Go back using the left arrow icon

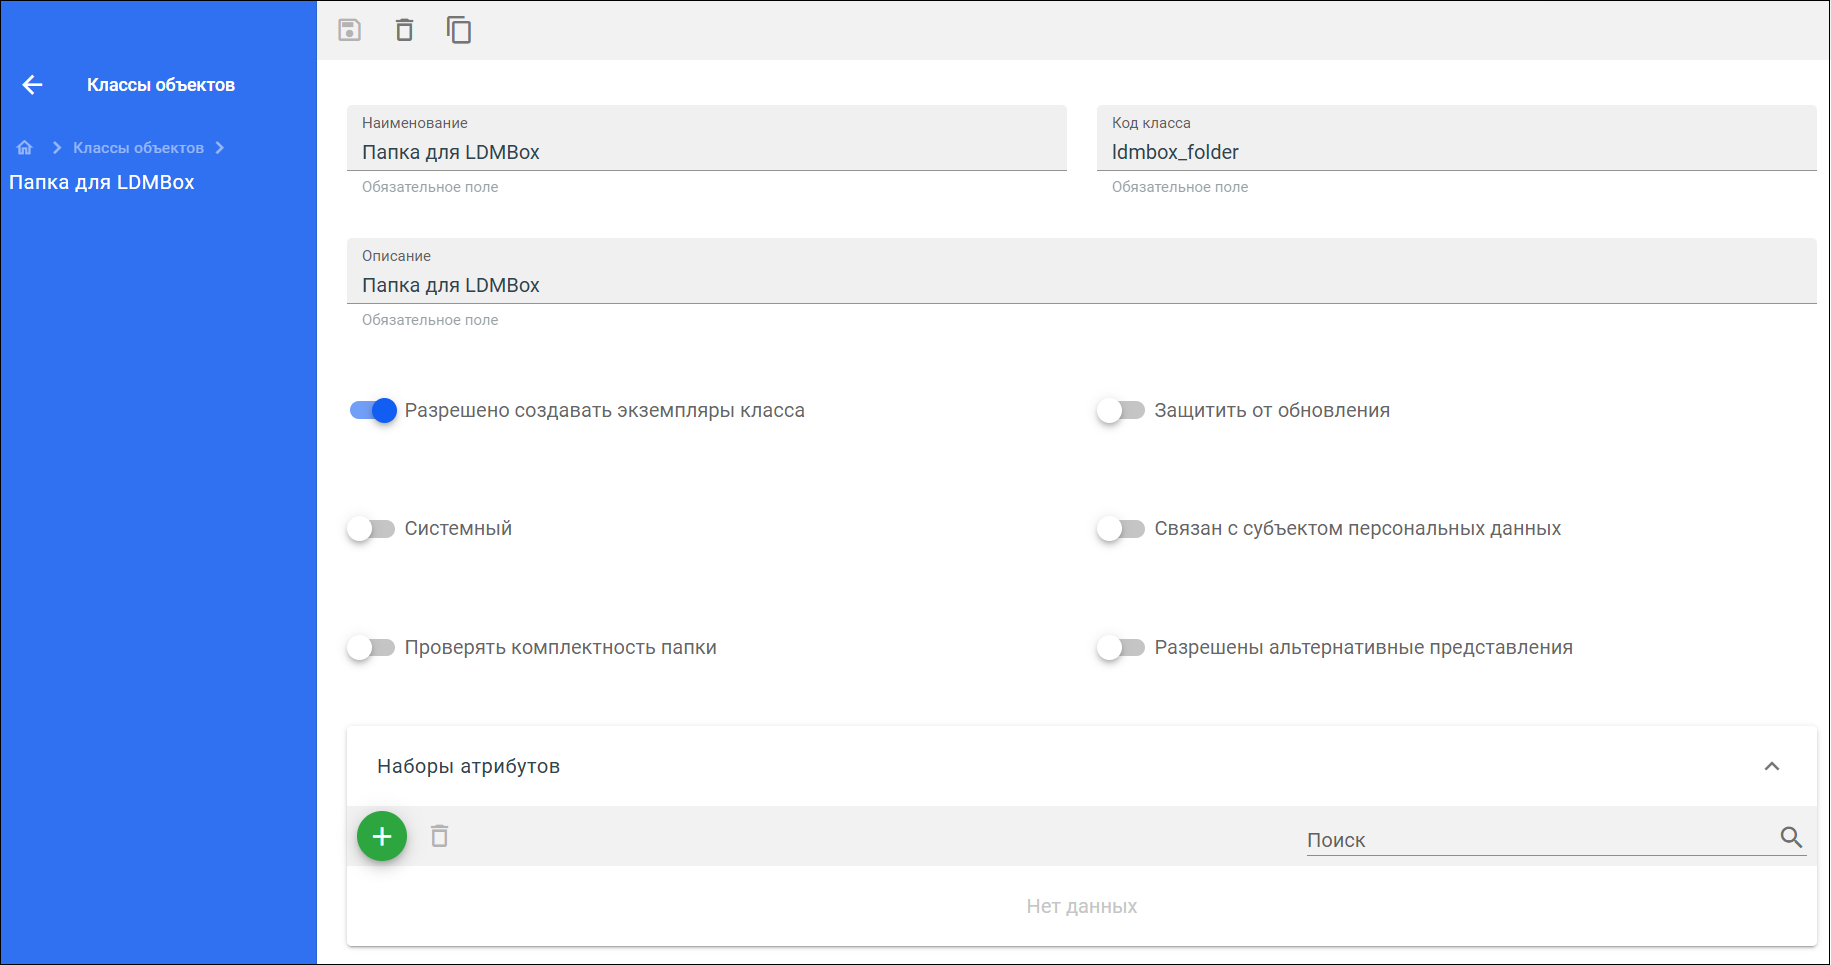coord(33,85)
